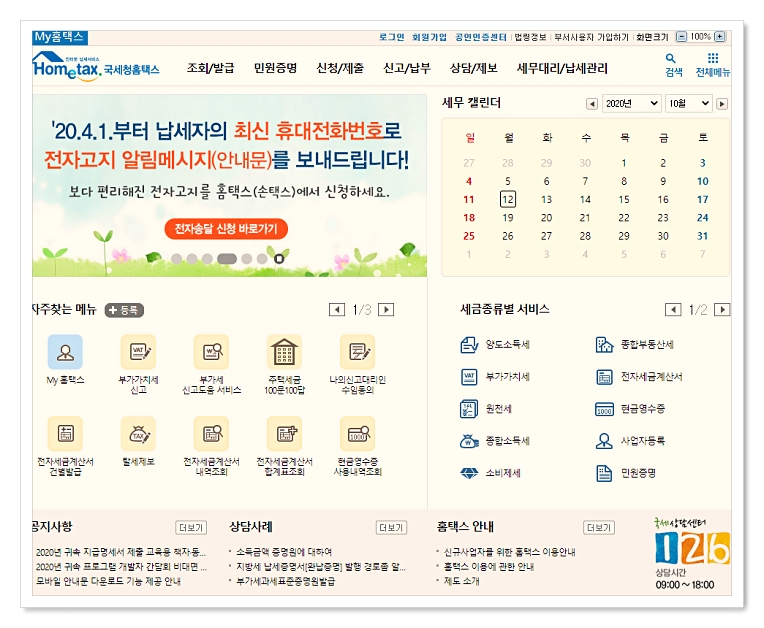Open the 공인인증센터 link
The image size is (764, 628).
[481, 37]
